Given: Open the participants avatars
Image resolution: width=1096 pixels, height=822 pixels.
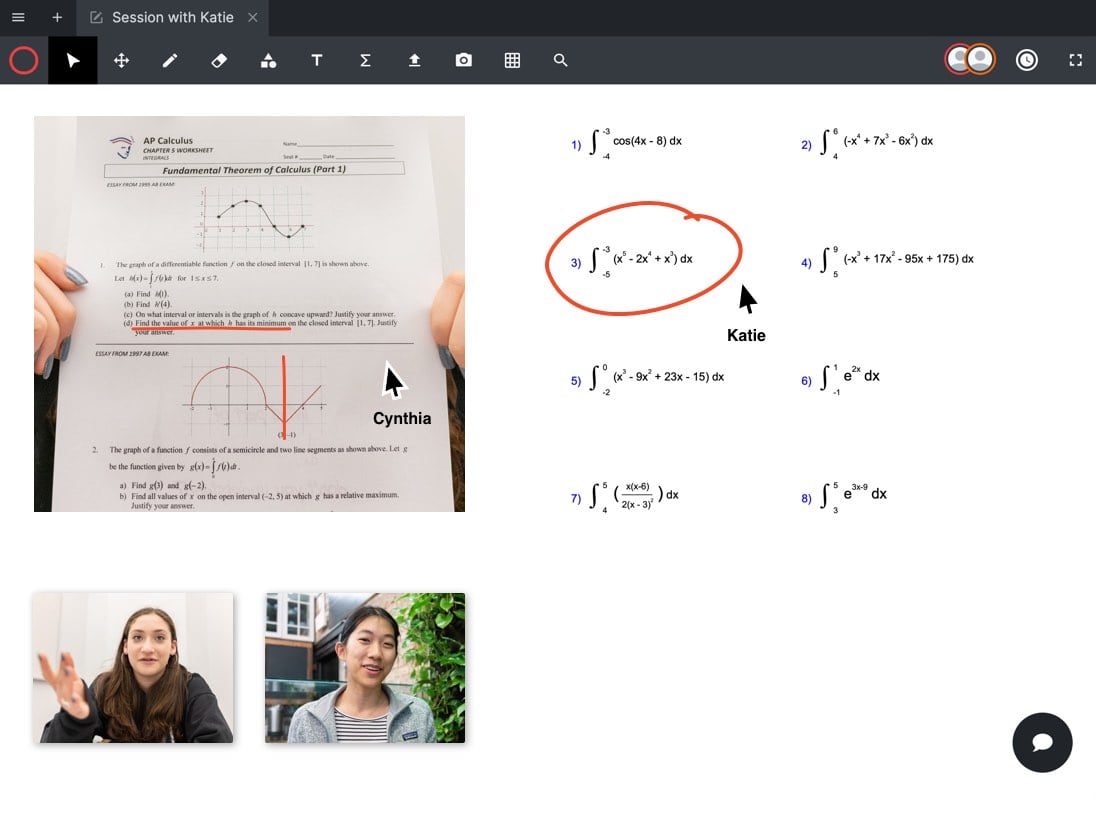Looking at the screenshot, I should [x=970, y=59].
